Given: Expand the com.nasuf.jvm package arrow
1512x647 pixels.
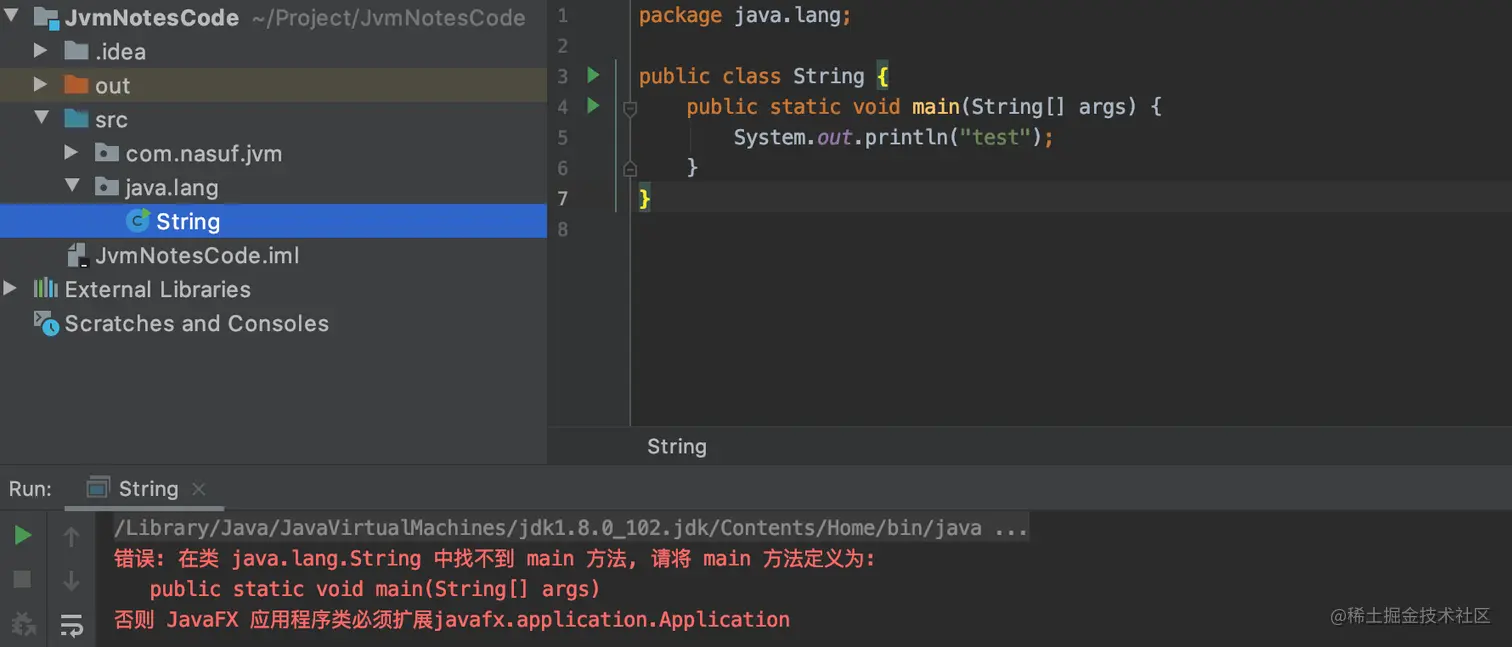Looking at the screenshot, I should (71, 152).
